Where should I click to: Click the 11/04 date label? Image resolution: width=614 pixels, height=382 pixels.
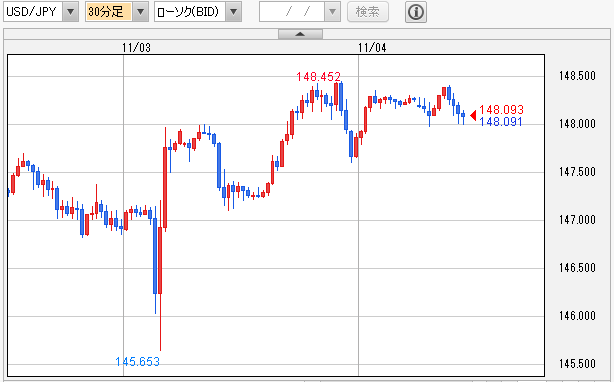click(x=372, y=48)
